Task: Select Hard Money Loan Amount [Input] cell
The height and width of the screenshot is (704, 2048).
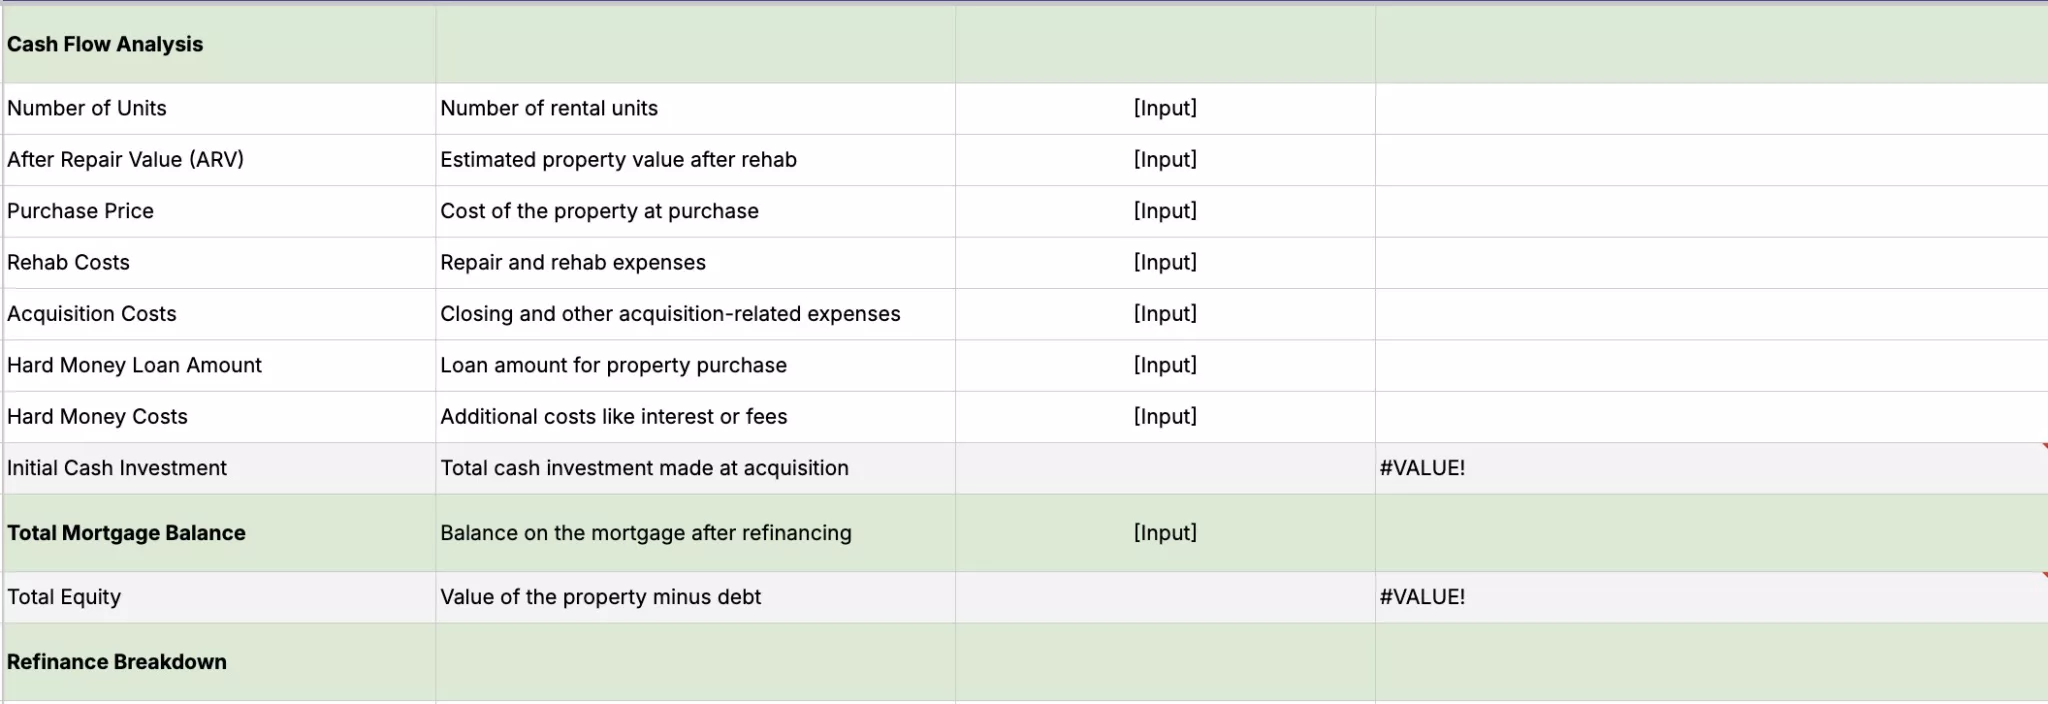Action: tap(1165, 365)
